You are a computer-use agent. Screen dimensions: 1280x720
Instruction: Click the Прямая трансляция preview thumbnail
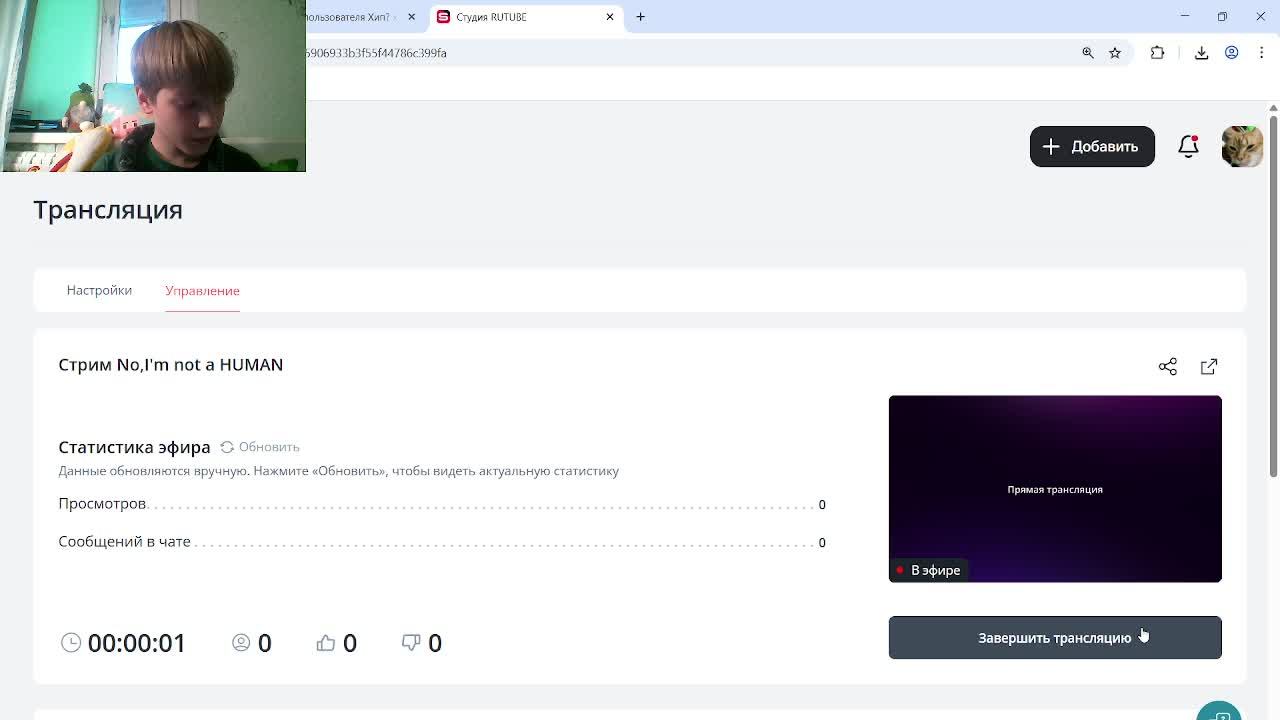tap(1055, 489)
